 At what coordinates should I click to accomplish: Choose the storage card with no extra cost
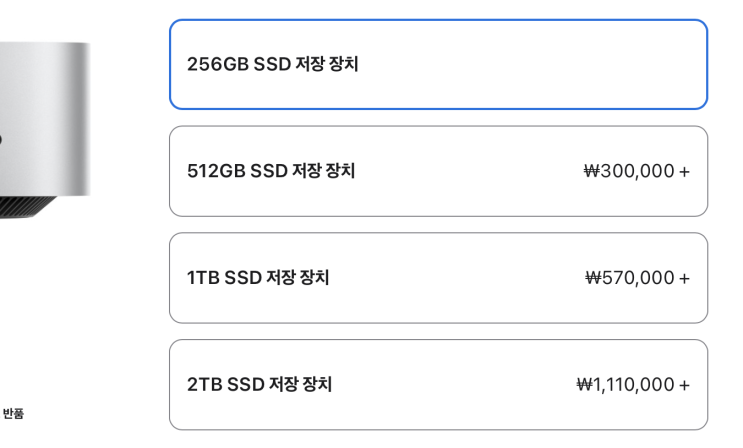point(438,64)
